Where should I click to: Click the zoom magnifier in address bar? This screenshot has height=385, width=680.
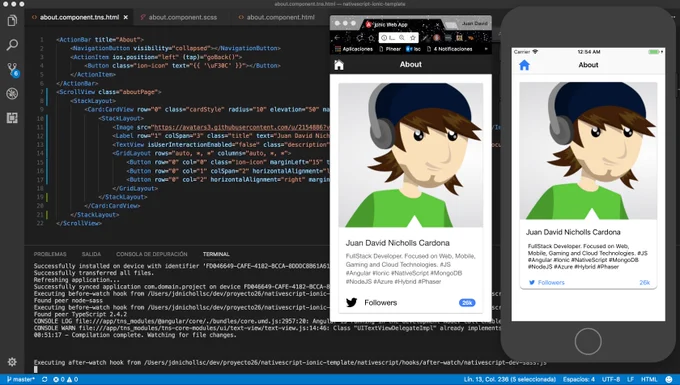402,38
